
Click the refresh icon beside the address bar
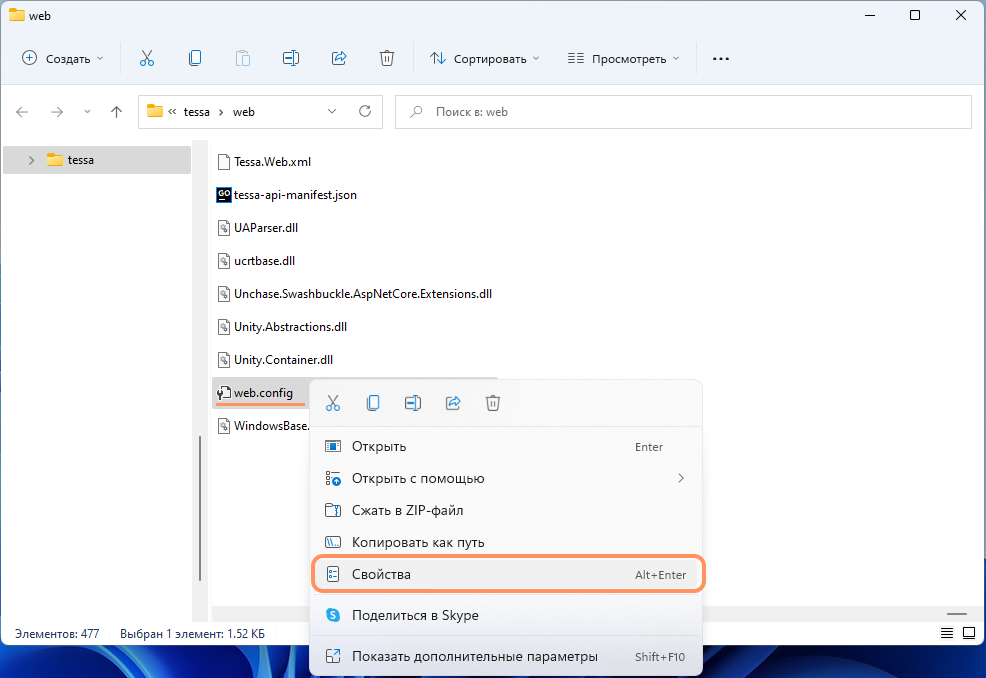[x=365, y=112]
